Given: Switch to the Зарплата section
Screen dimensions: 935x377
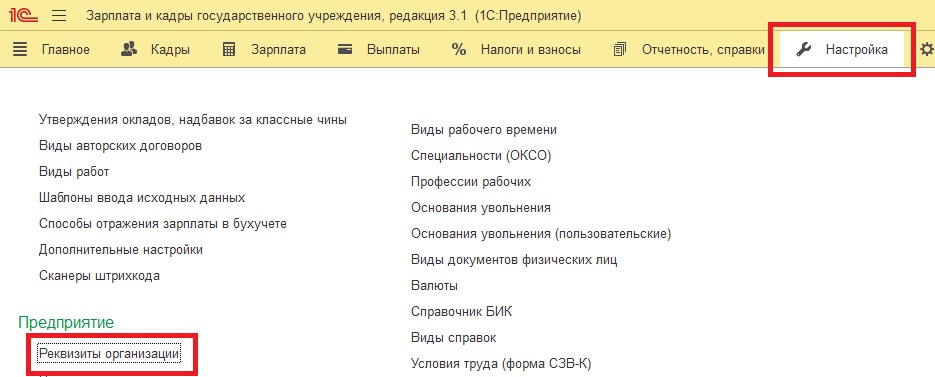Looking at the screenshot, I should (x=278, y=50).
